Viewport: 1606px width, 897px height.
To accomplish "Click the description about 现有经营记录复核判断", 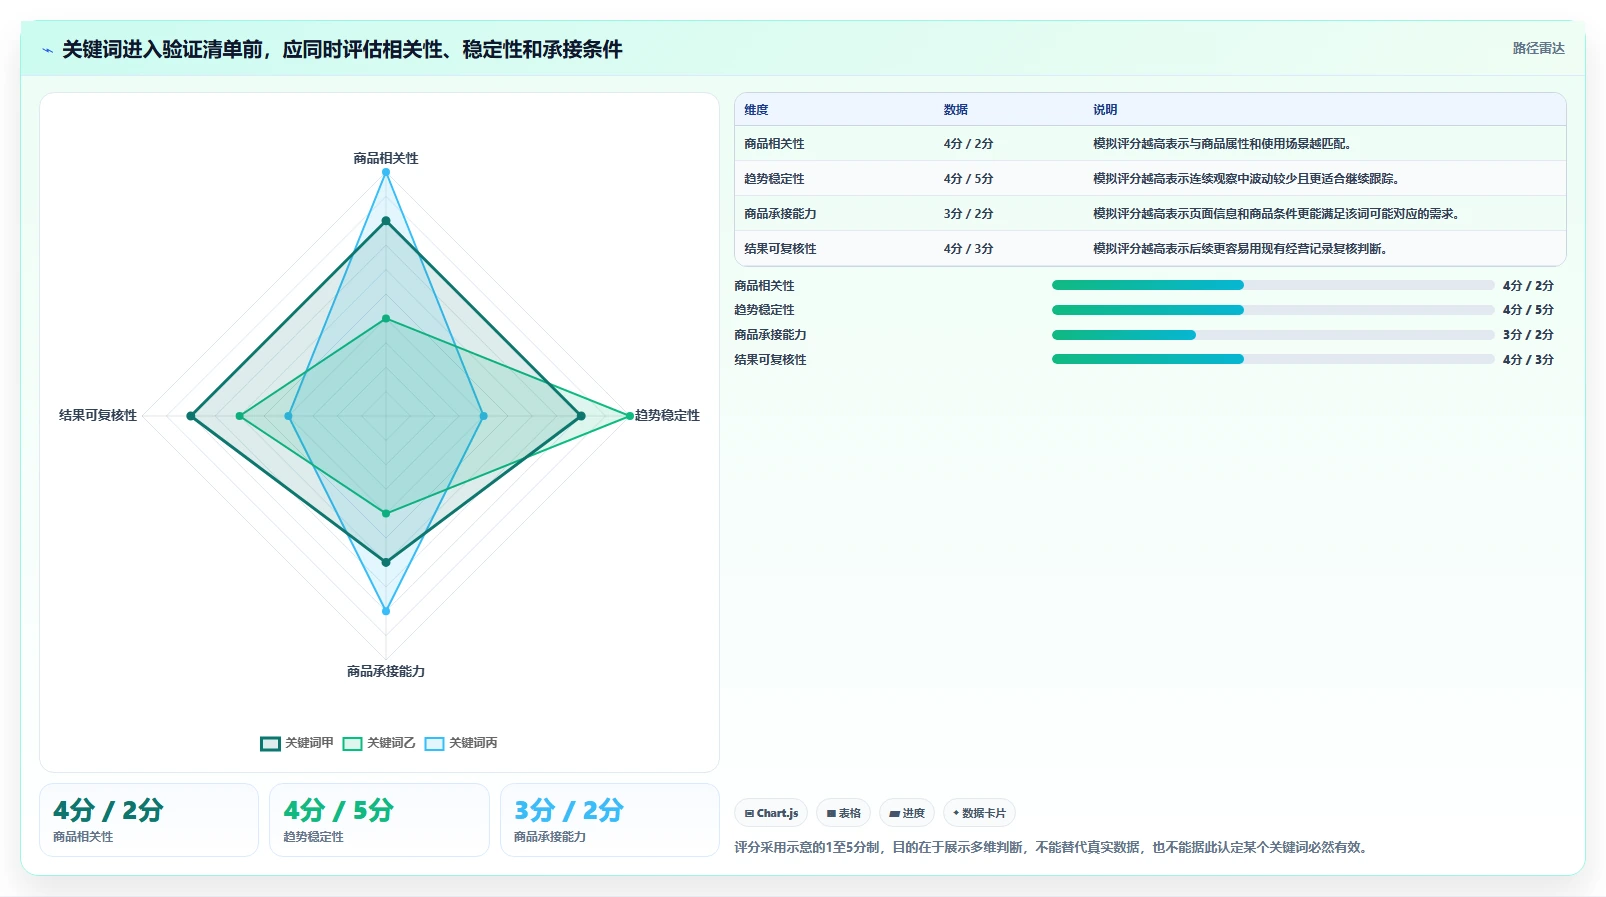I will [1242, 249].
